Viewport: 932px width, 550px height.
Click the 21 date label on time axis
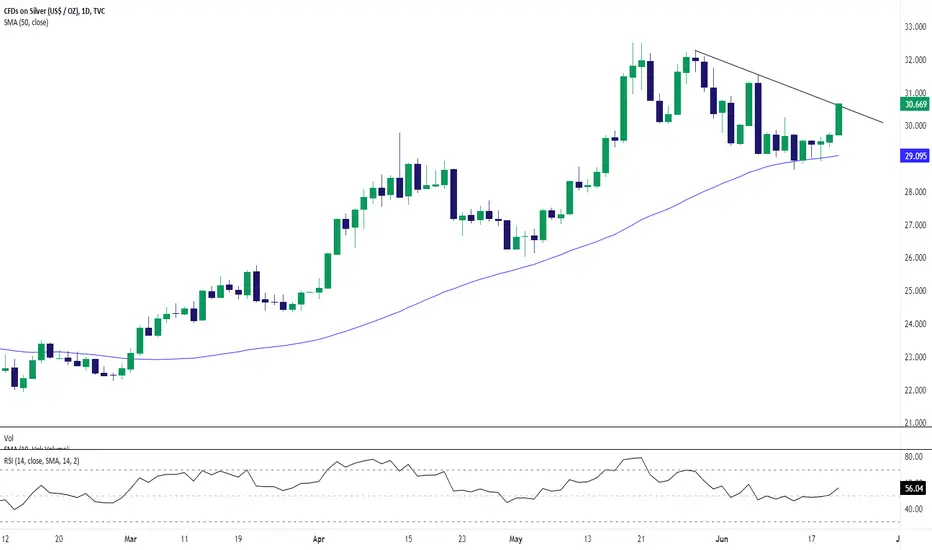tap(641, 539)
